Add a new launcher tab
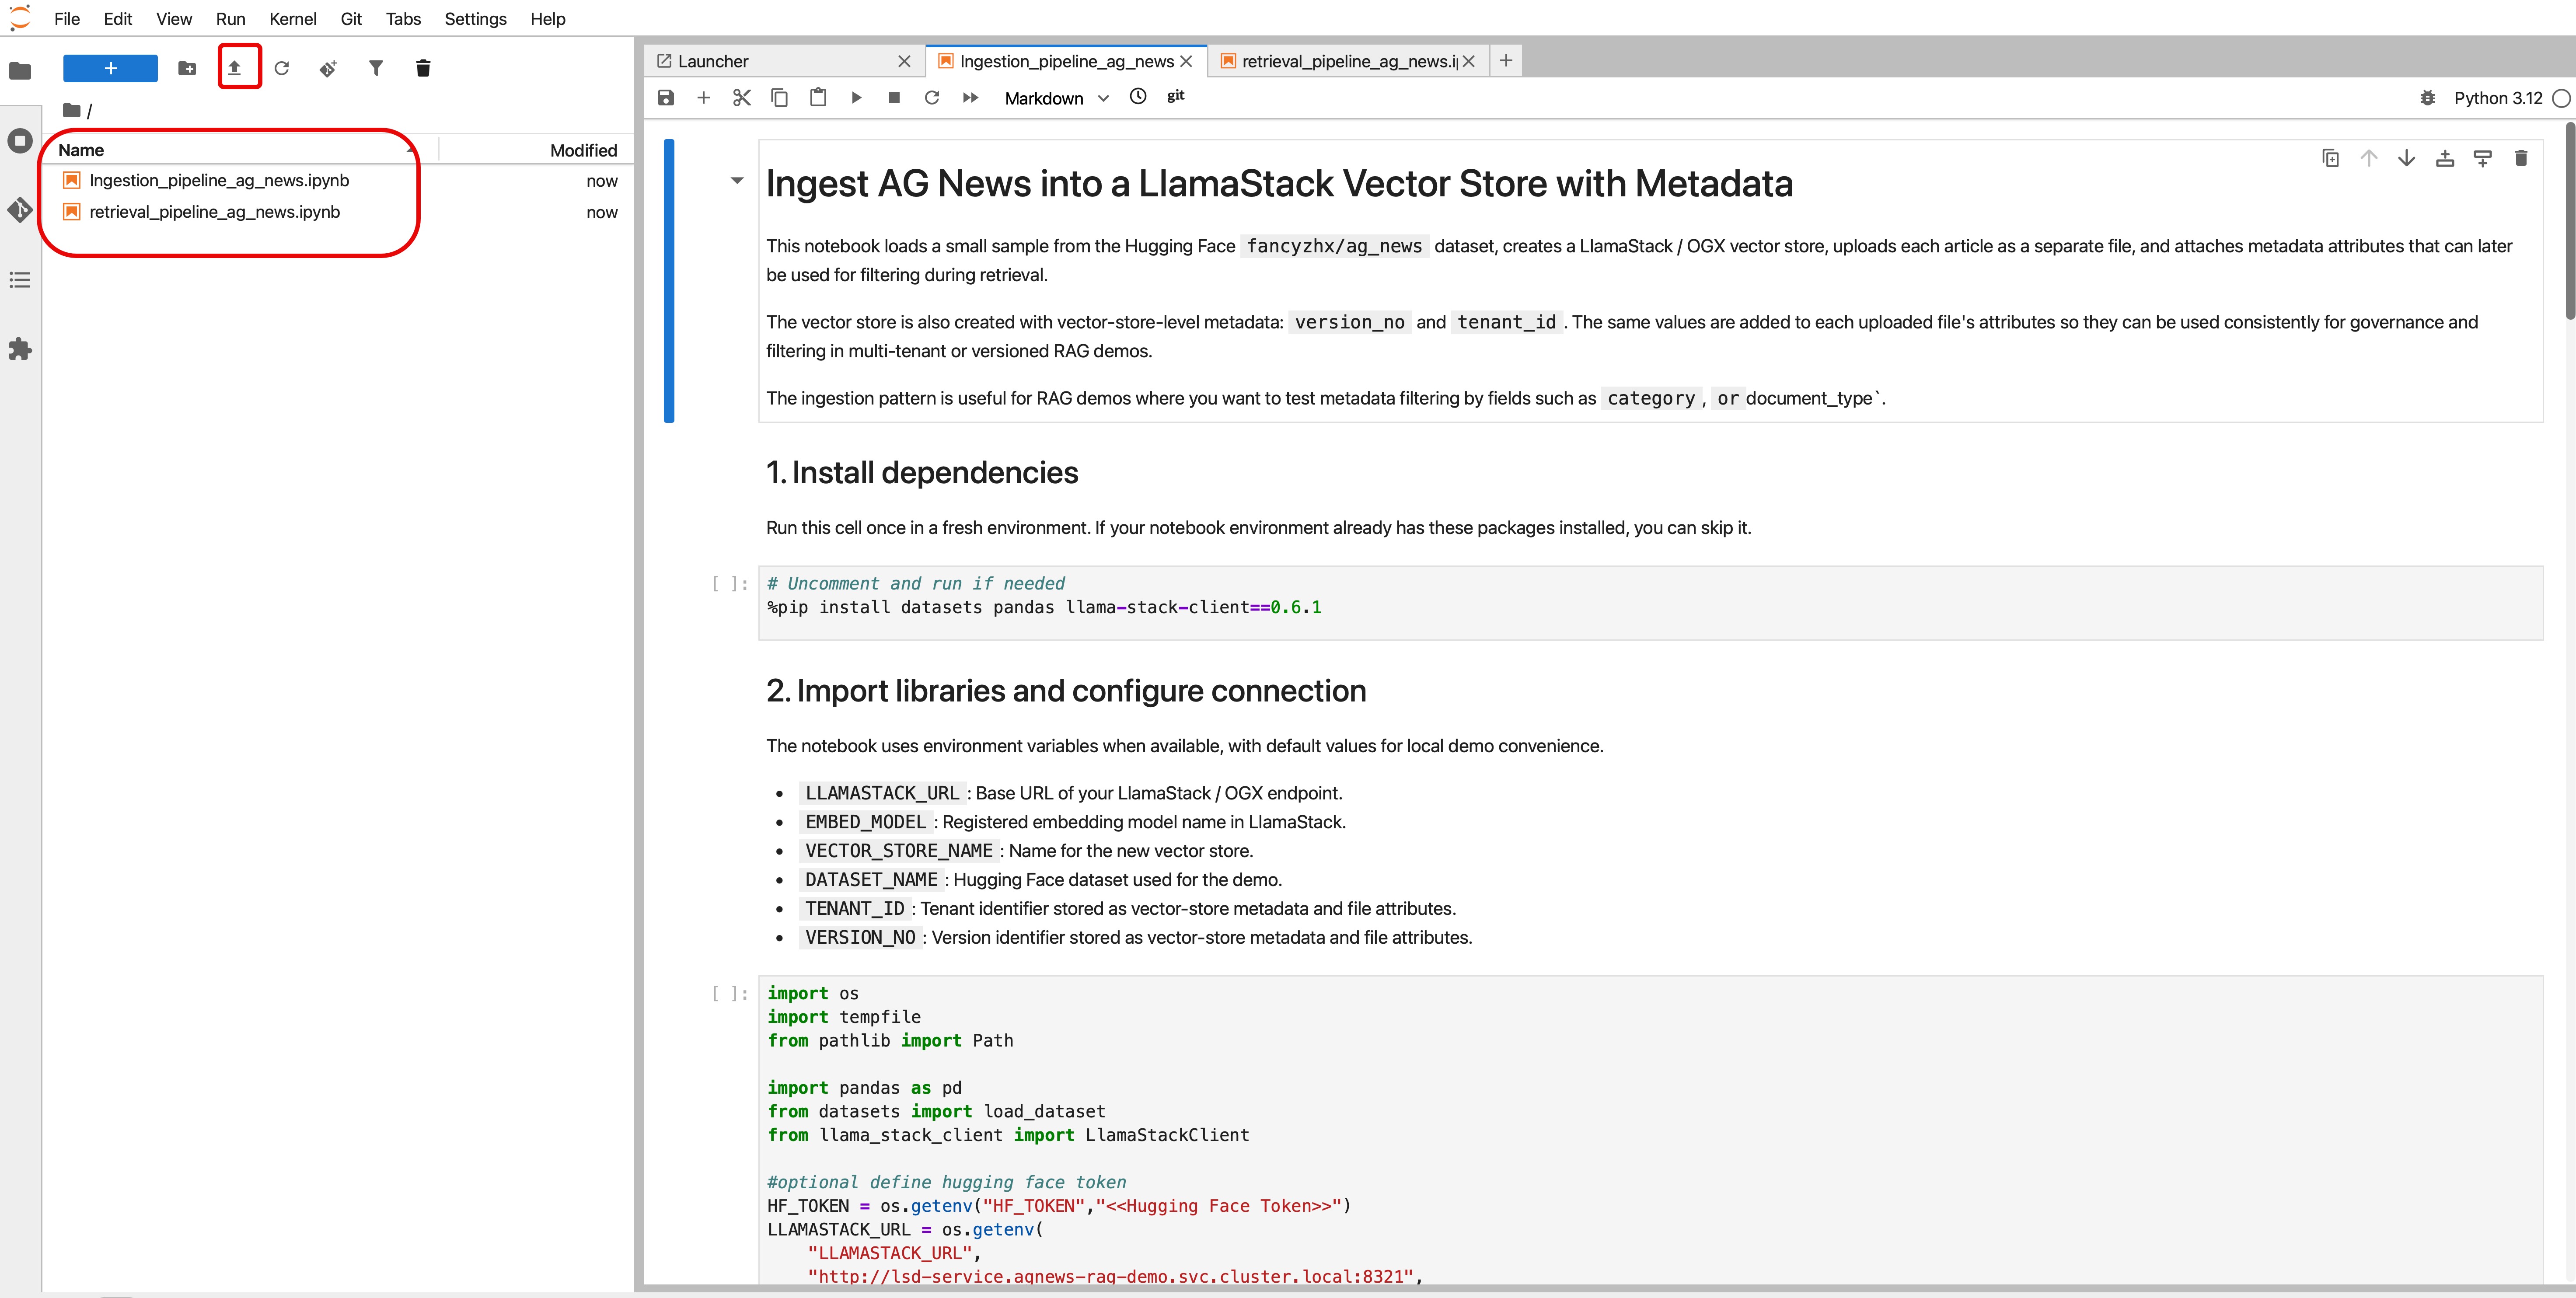The height and width of the screenshot is (1298, 2576). coord(1506,61)
